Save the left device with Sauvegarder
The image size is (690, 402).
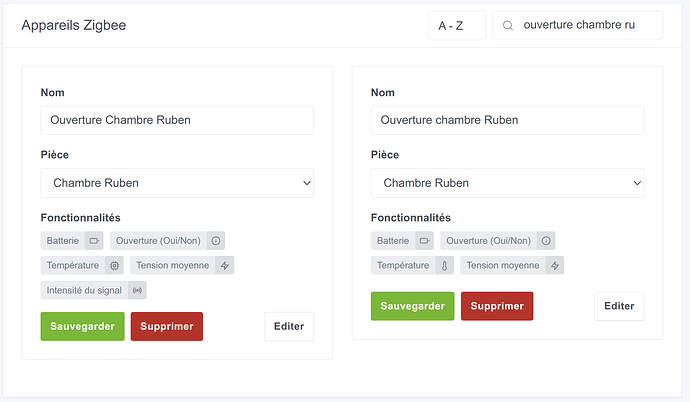point(82,326)
